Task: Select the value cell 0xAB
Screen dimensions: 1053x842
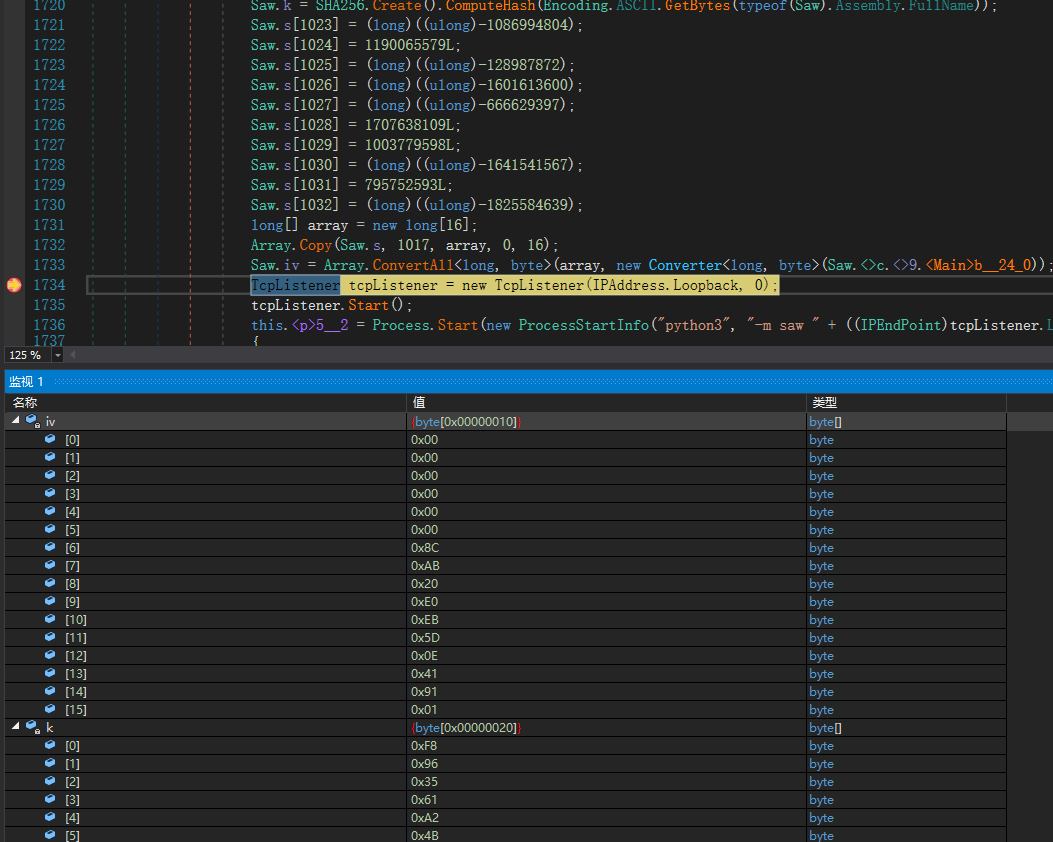Action: [x=606, y=566]
